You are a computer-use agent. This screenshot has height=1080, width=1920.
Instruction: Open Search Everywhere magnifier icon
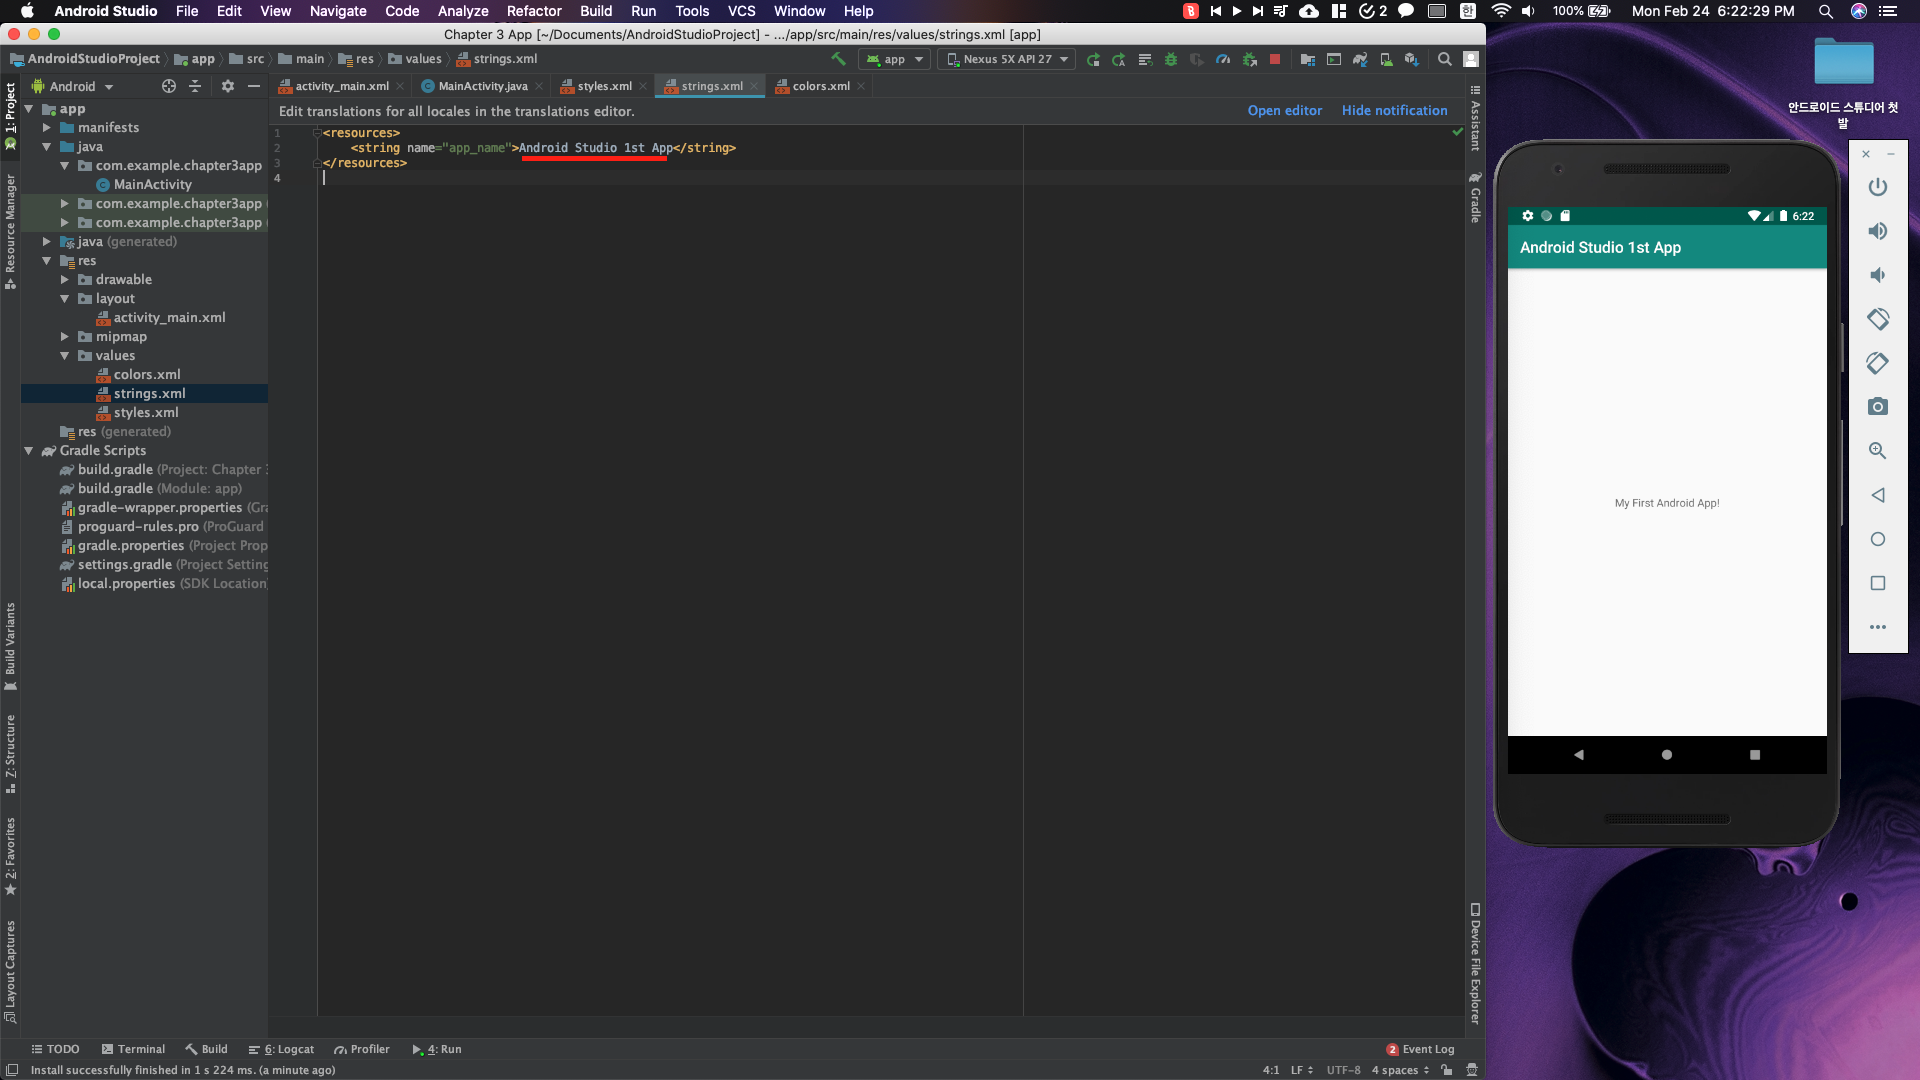1444,60
